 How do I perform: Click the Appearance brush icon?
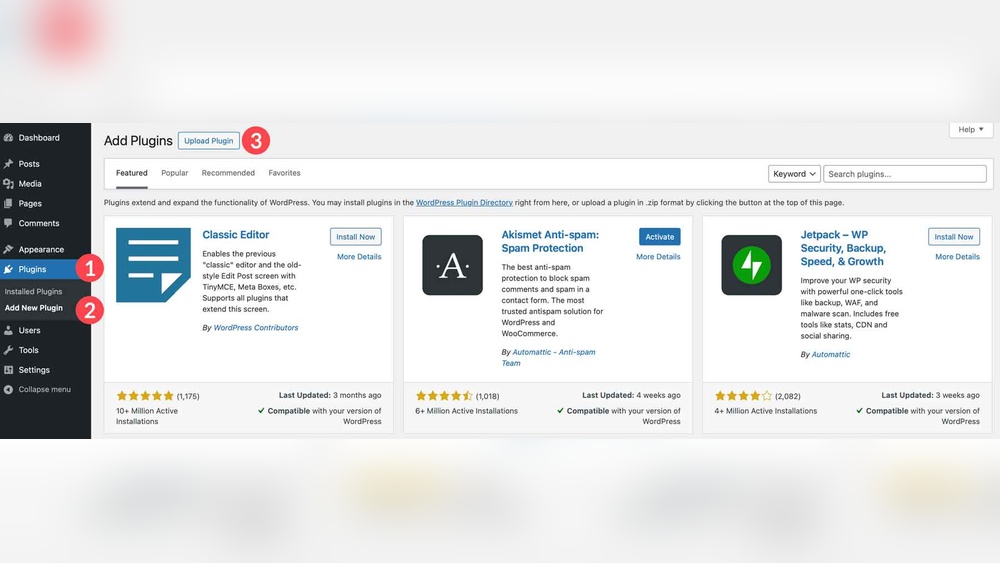8,249
